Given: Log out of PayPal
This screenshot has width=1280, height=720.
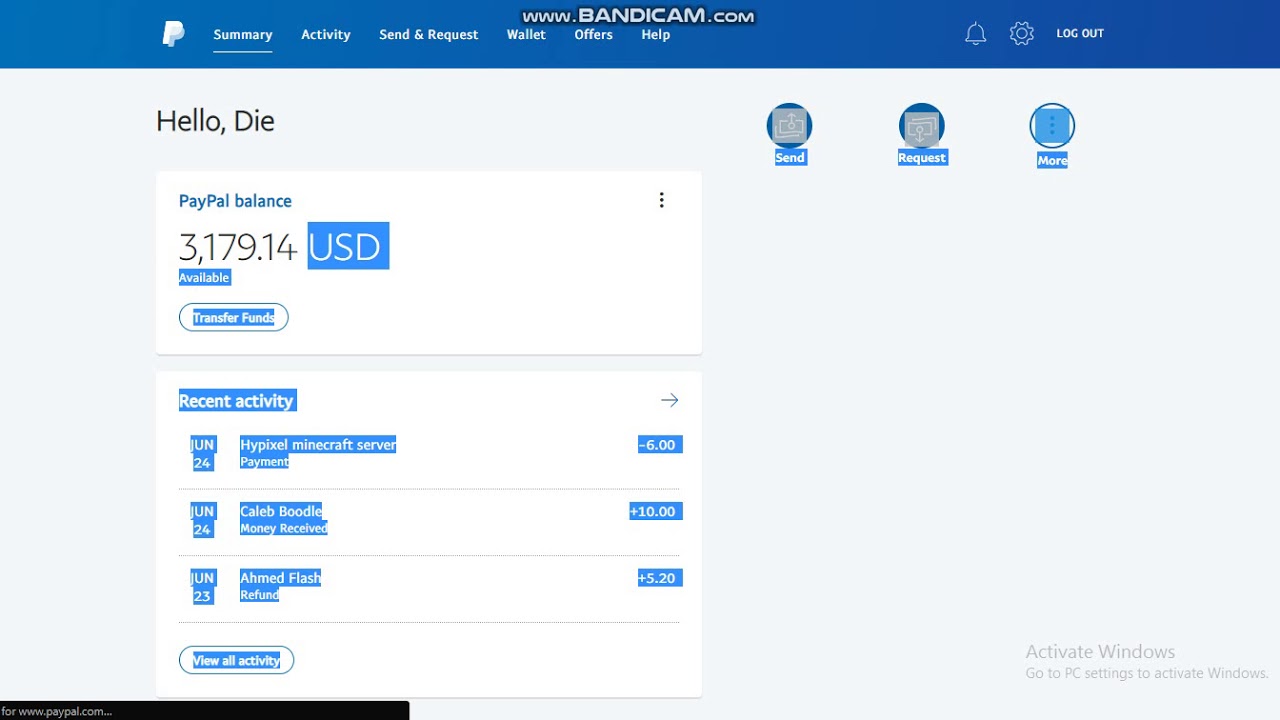Looking at the screenshot, I should [x=1080, y=33].
